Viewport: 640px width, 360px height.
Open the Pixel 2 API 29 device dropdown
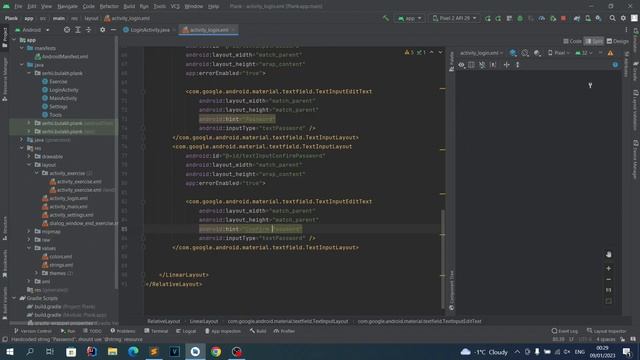(x=454, y=18)
